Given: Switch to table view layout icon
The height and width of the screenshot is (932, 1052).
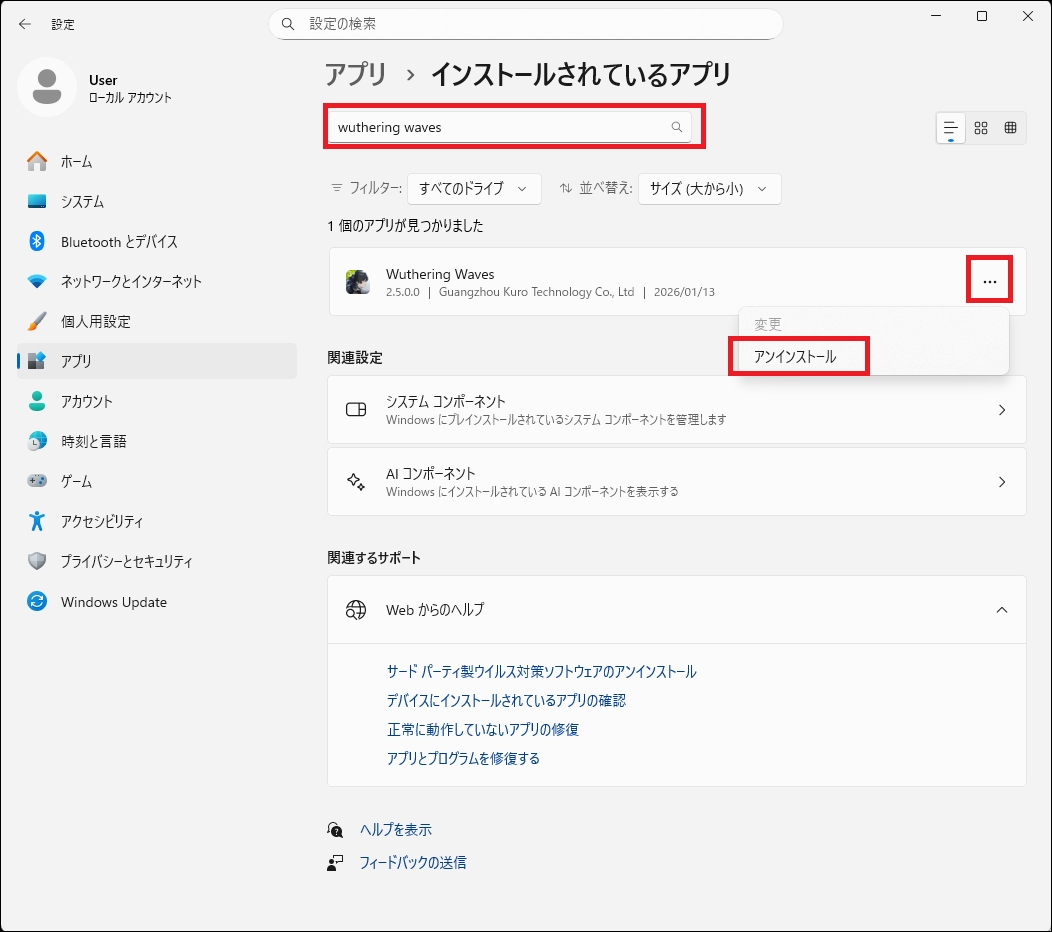Looking at the screenshot, I should pyautogui.click(x=1010, y=128).
